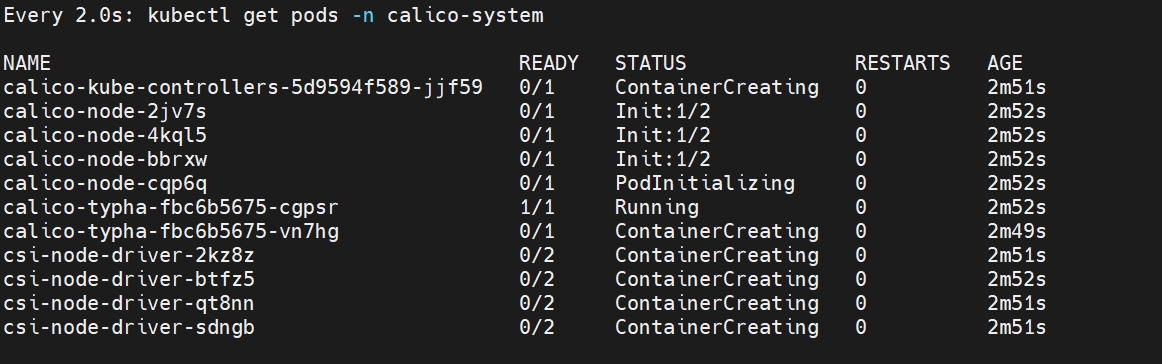Click the NAME column header

click(27, 64)
